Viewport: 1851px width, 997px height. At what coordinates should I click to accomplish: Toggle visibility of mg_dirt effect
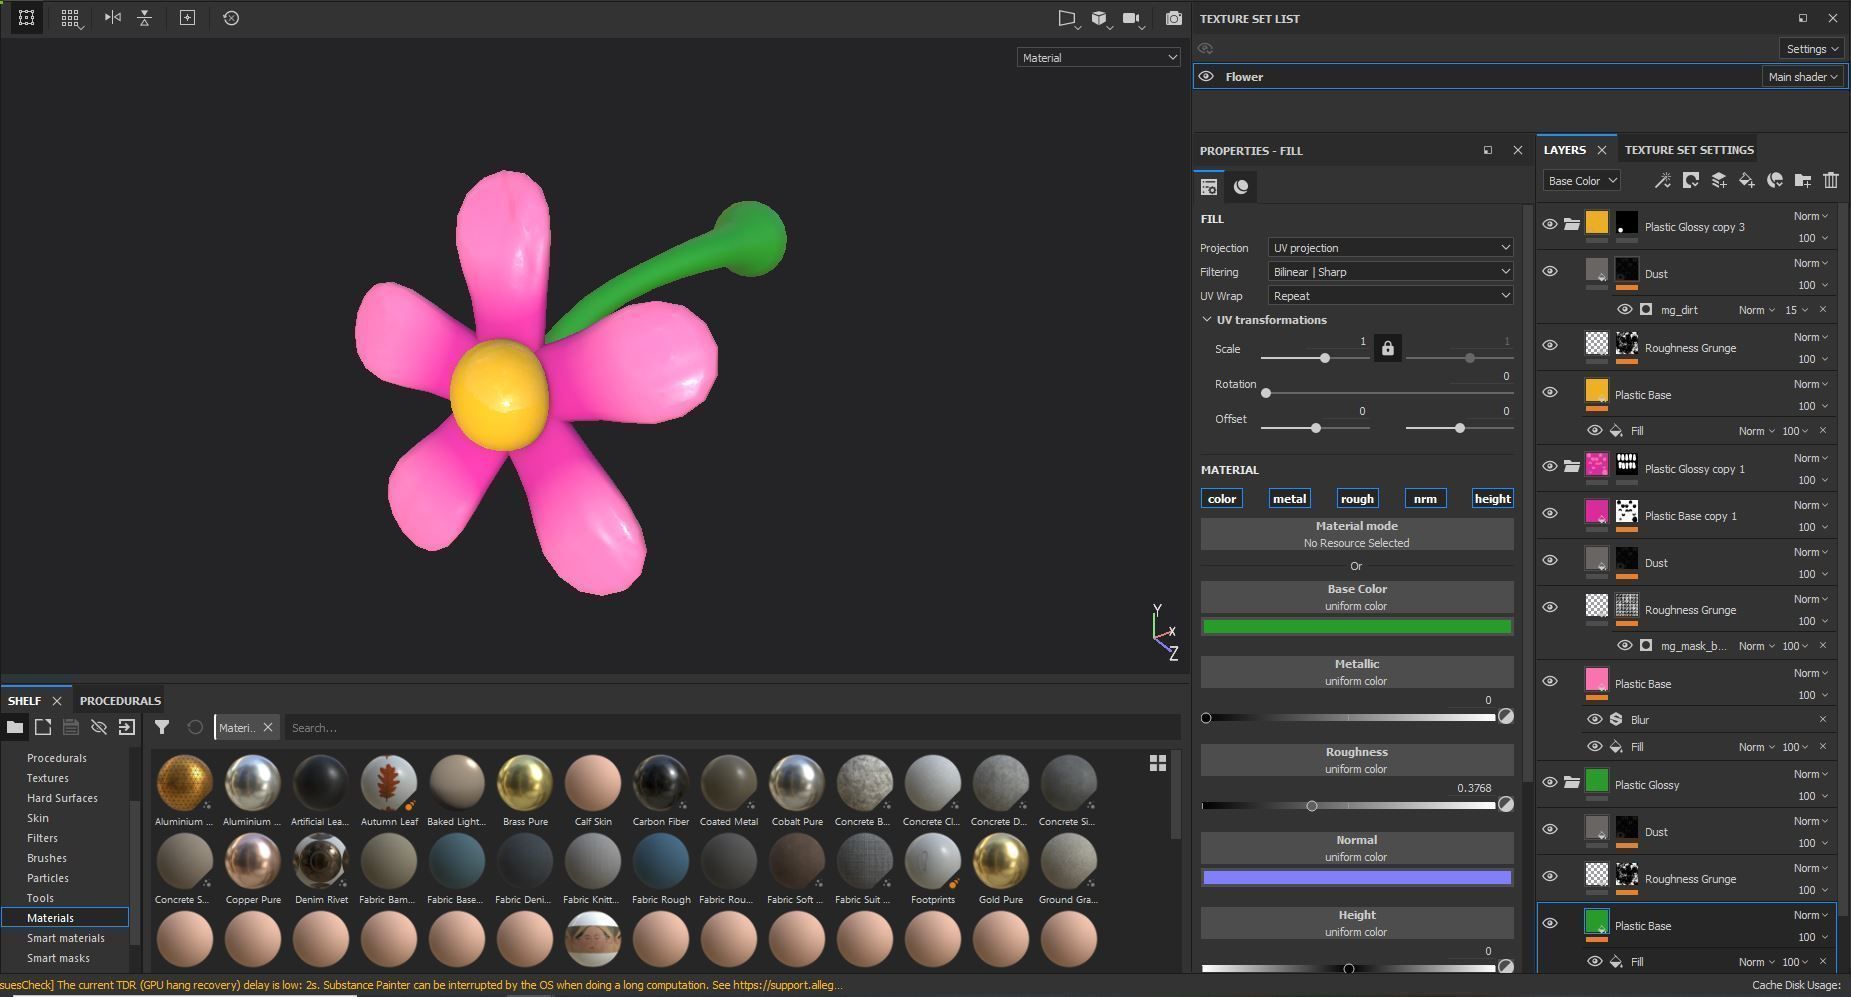tap(1625, 310)
